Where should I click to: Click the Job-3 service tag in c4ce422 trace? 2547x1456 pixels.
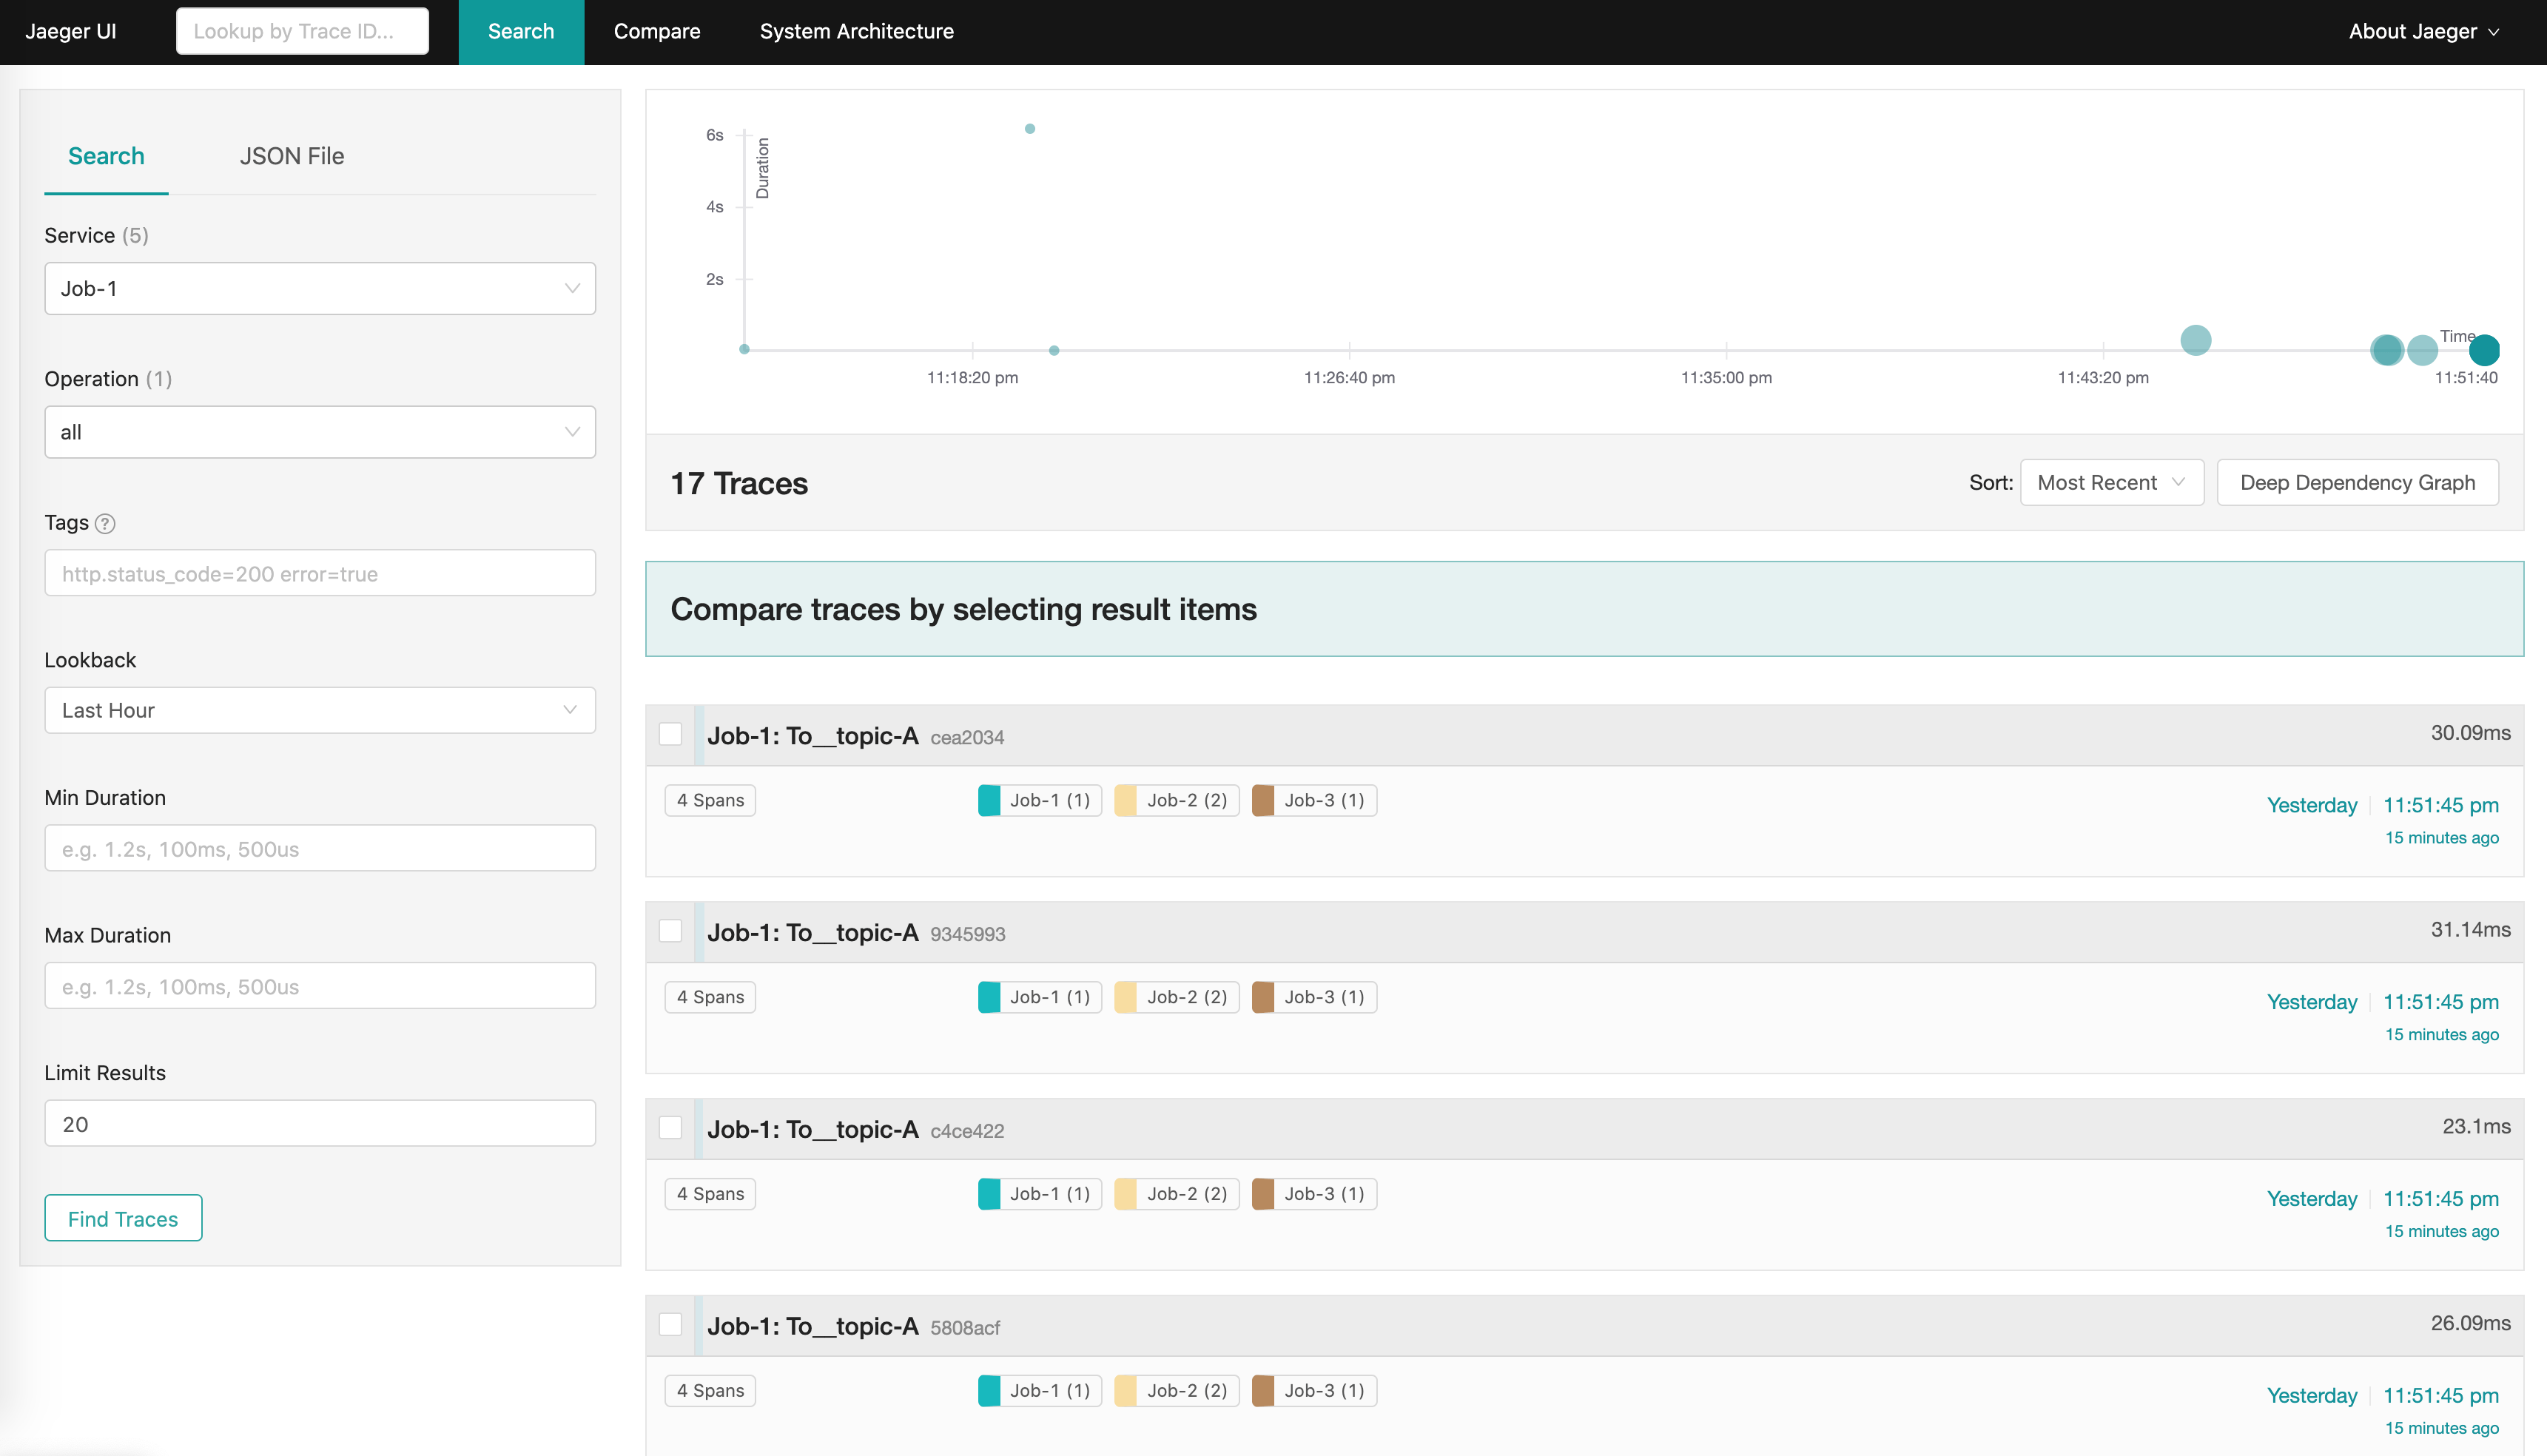1314,1194
